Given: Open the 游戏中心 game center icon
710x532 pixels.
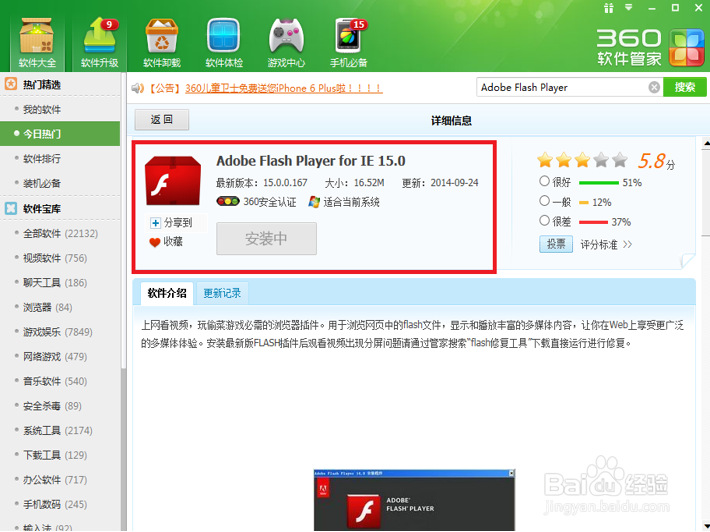Looking at the screenshot, I should pos(286,43).
